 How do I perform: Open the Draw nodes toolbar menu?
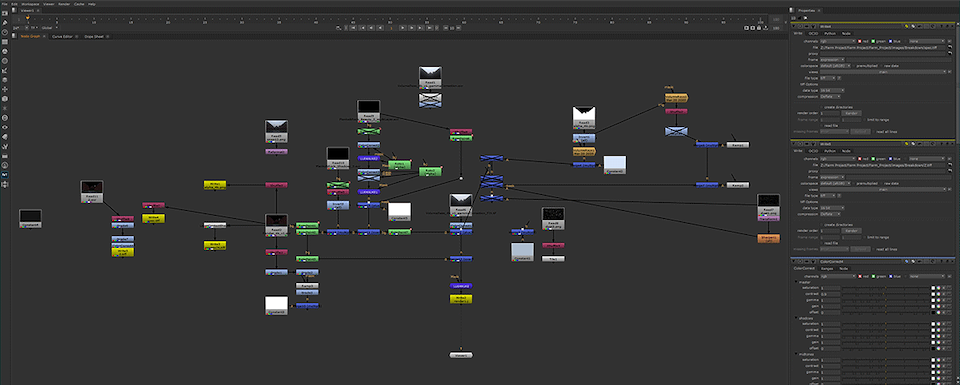click(6, 23)
